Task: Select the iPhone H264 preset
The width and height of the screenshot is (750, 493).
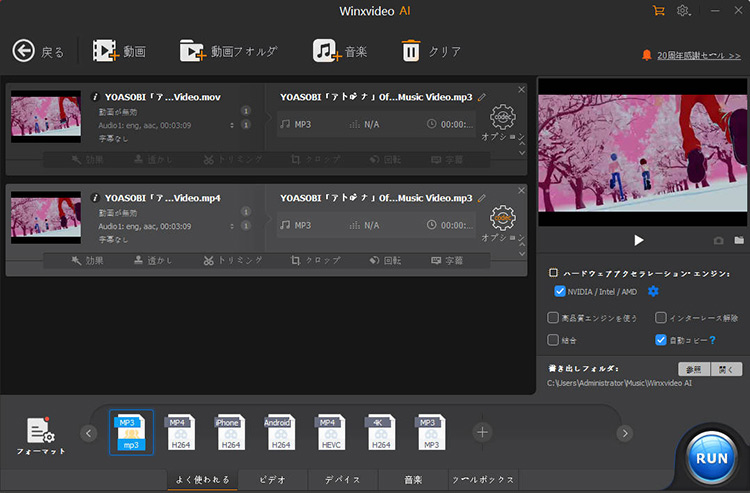Action: pos(231,432)
